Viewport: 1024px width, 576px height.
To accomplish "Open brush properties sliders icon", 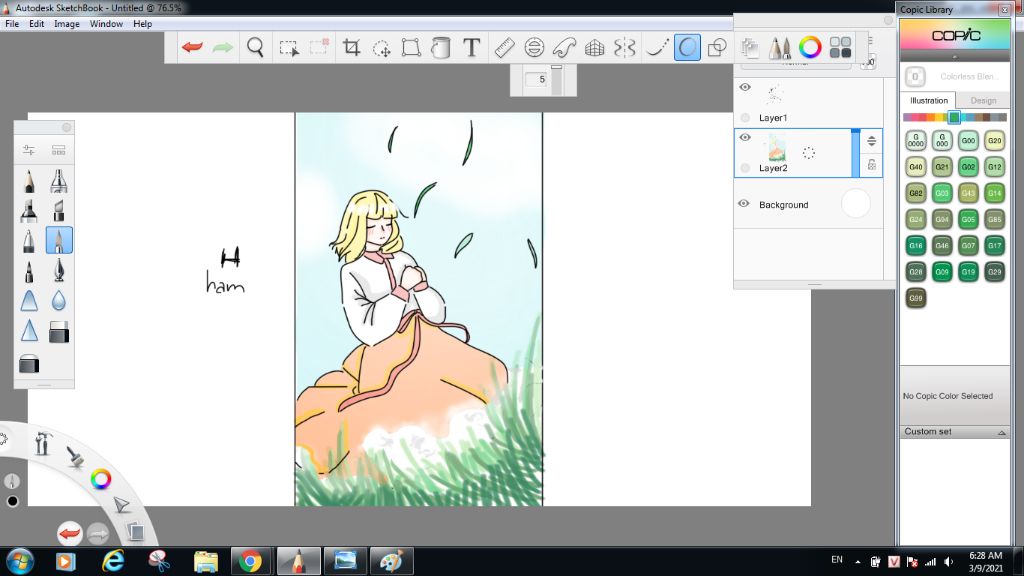I will click(29, 150).
